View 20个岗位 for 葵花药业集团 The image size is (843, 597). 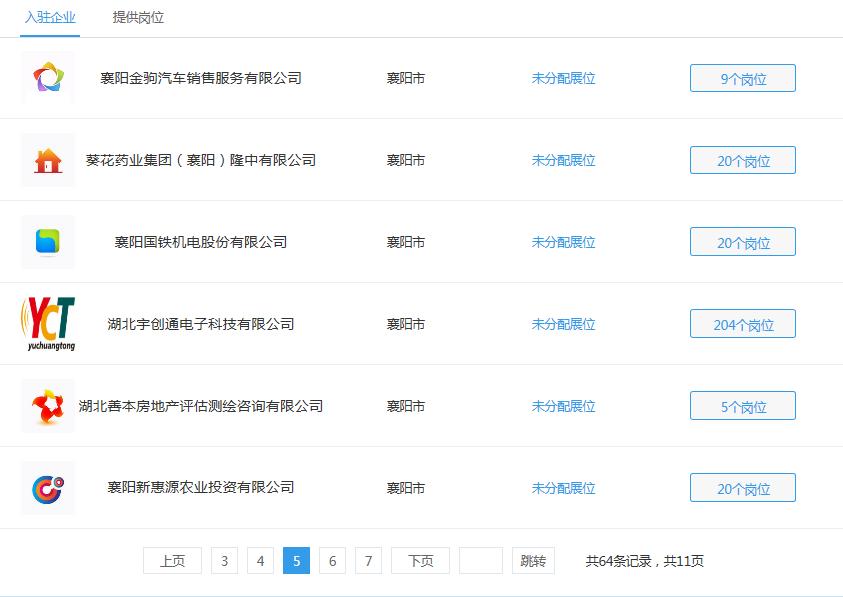coord(742,160)
